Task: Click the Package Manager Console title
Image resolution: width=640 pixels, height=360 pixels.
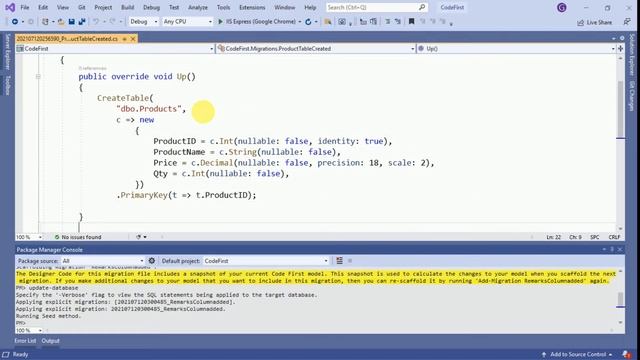Action: tap(49, 249)
